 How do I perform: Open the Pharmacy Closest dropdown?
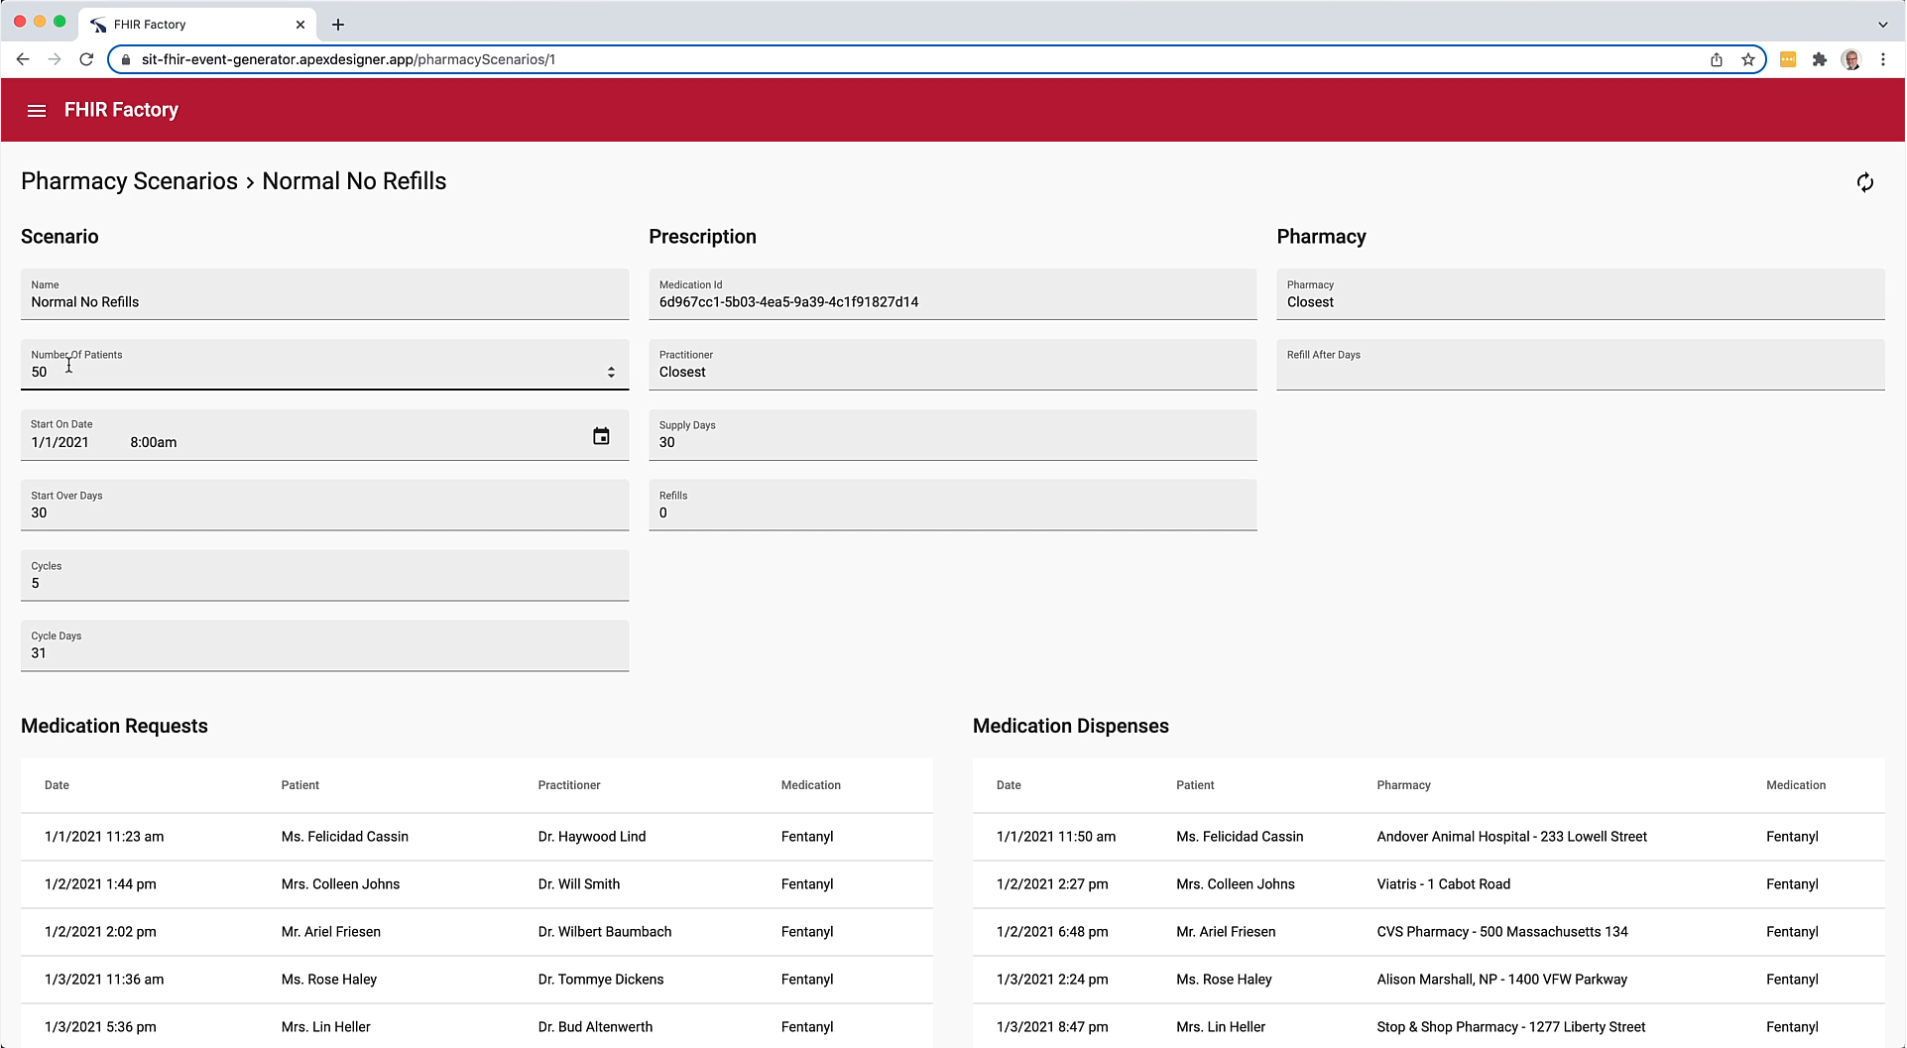(x=1581, y=294)
